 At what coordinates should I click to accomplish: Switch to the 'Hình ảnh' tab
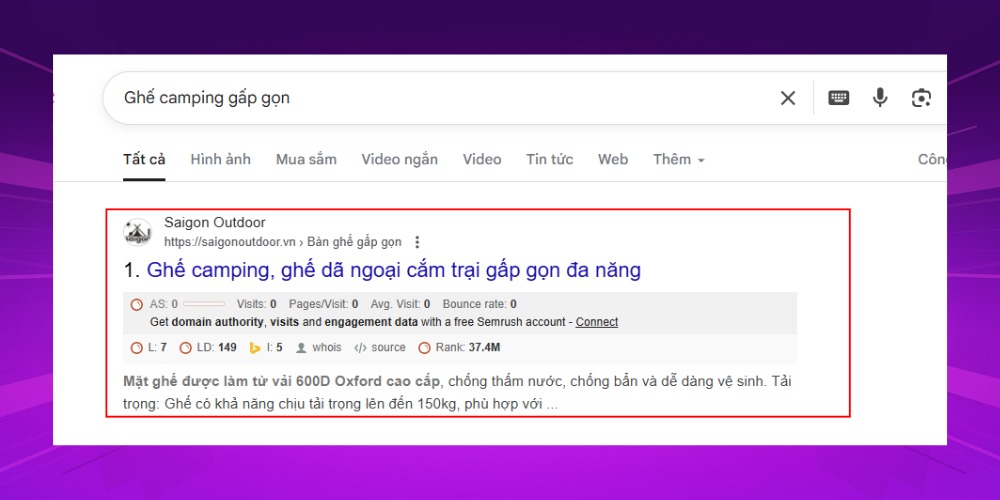(x=221, y=159)
